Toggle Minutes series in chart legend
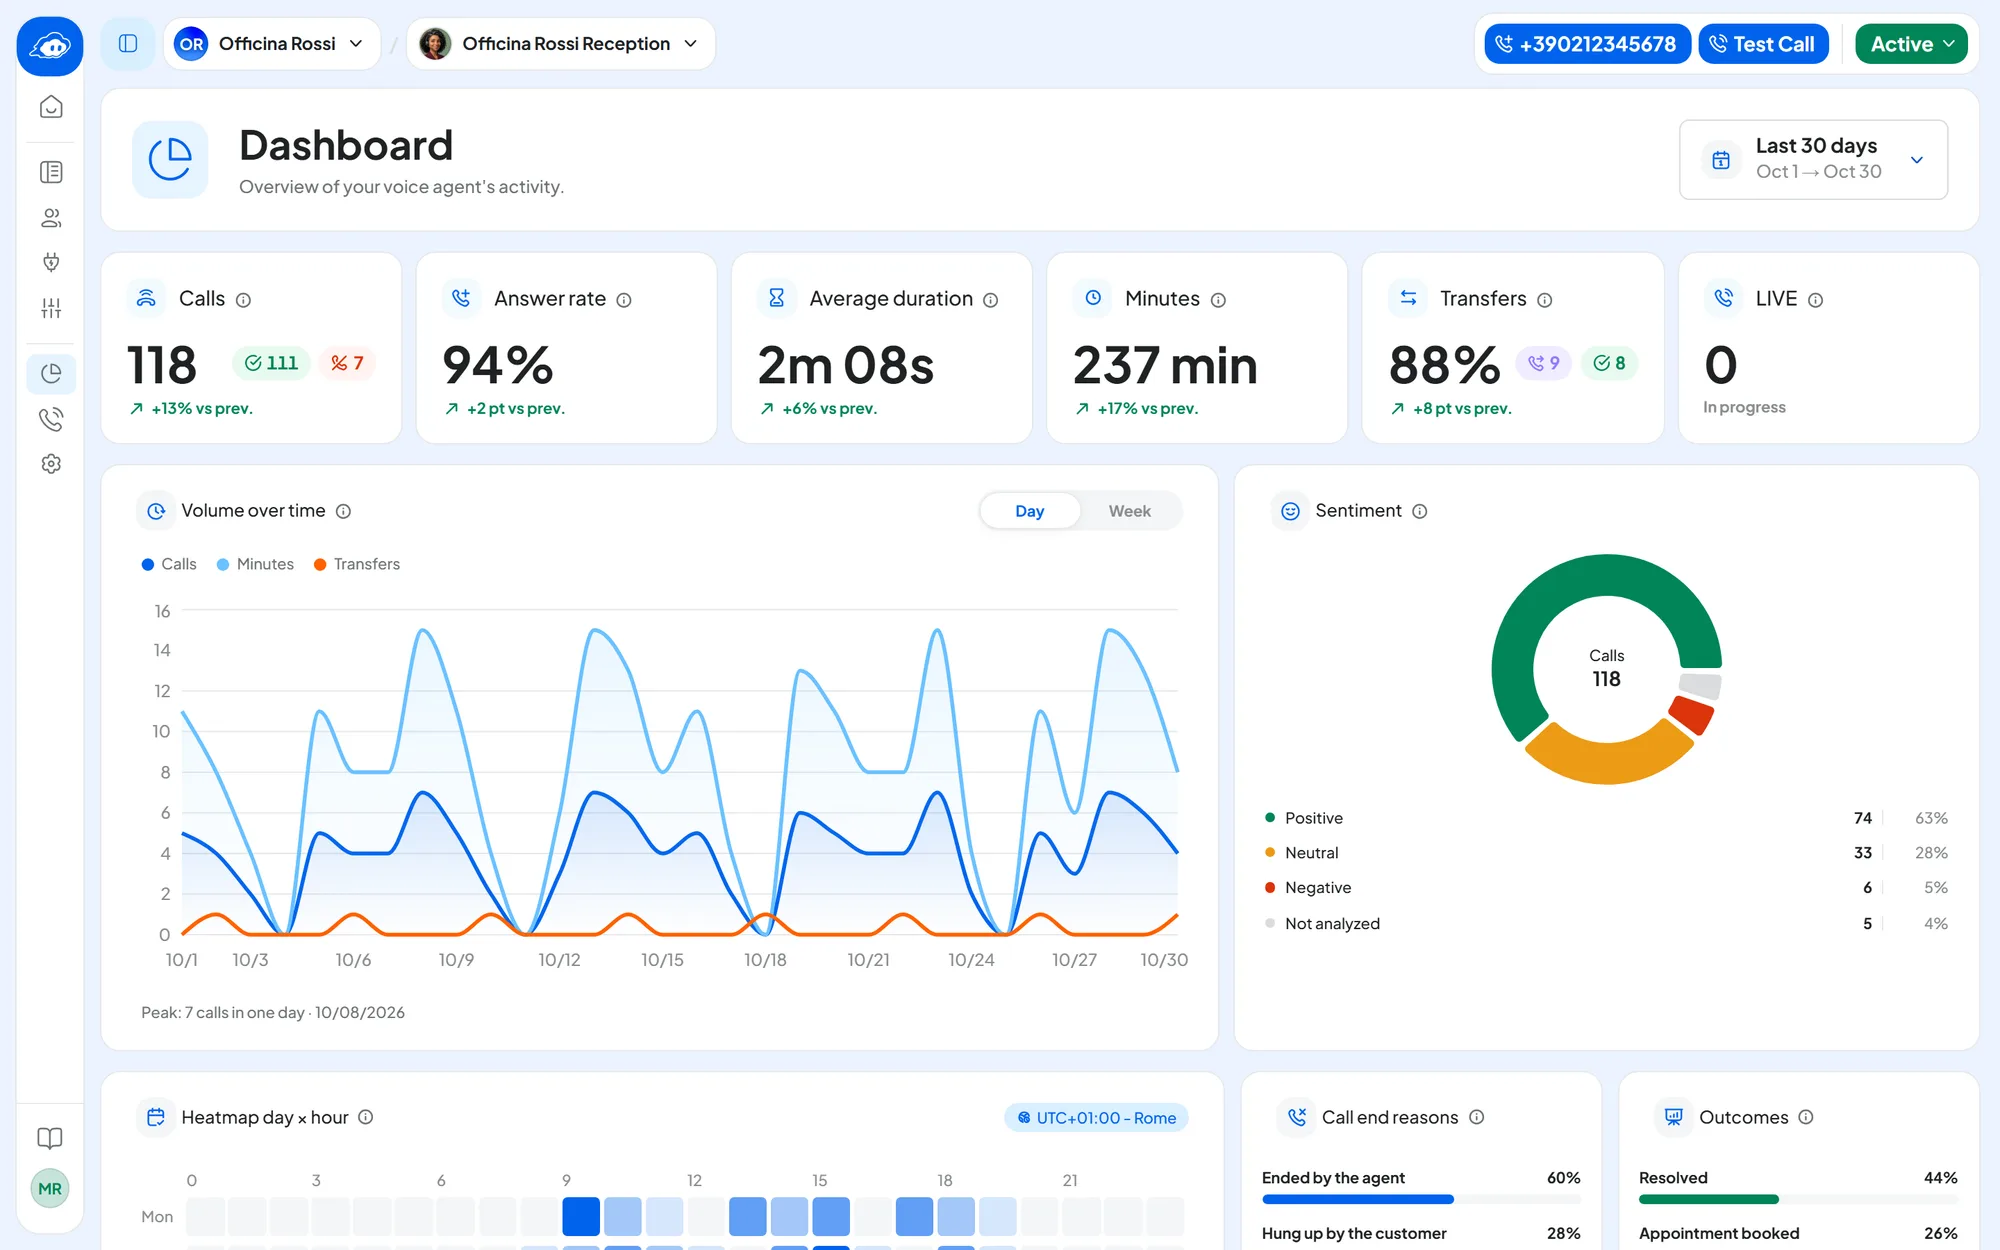Screen dimensions: 2000x1250 tap(255, 564)
